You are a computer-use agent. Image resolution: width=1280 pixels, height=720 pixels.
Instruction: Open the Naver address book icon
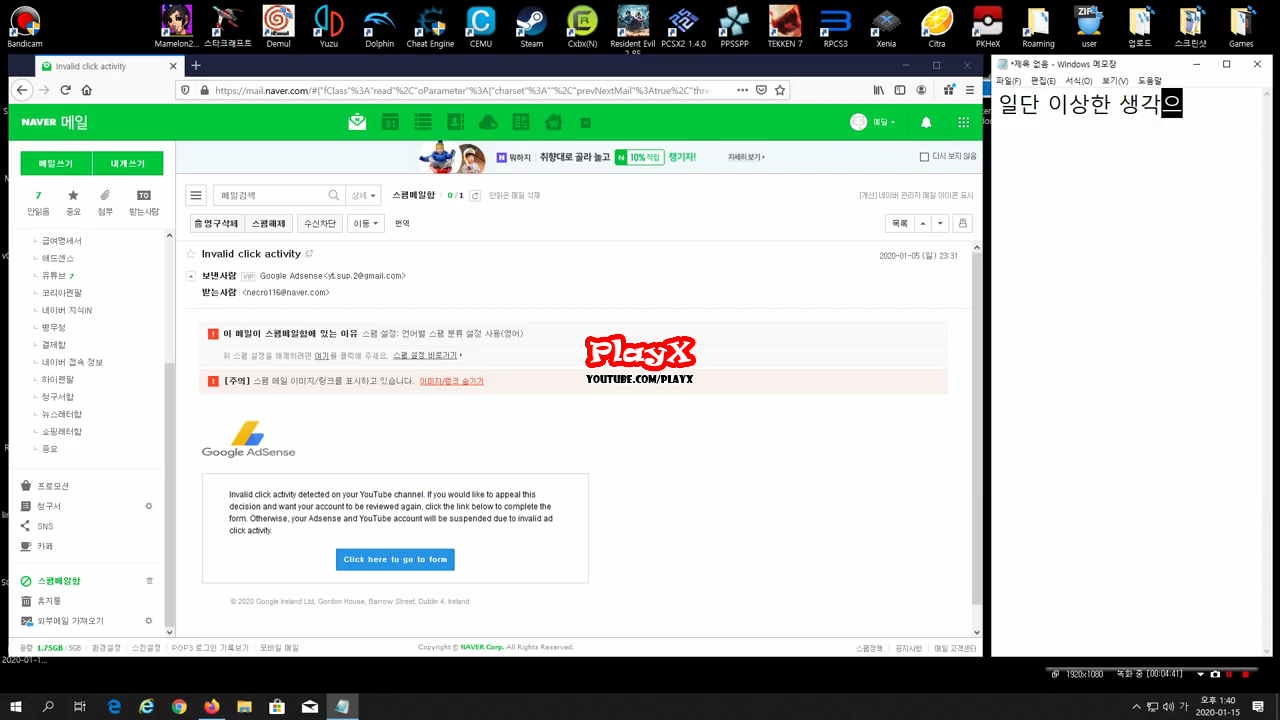[x=455, y=122]
